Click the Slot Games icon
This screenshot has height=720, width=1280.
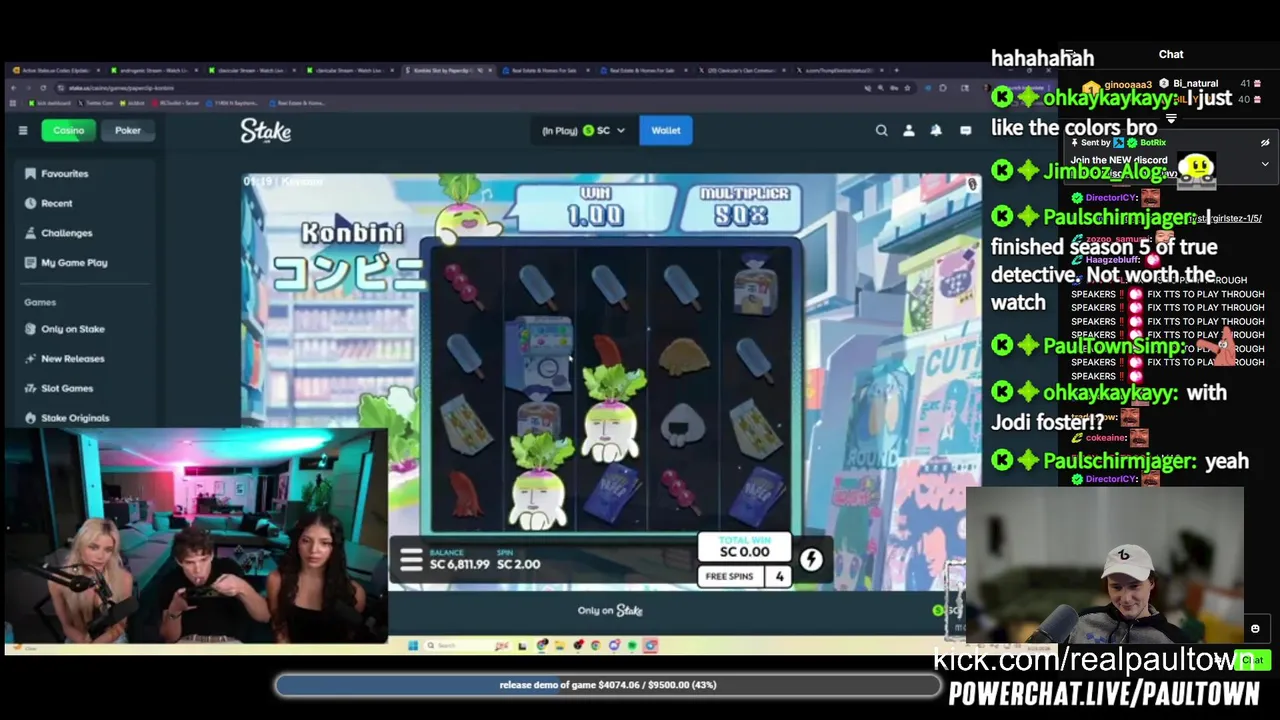pos(30,388)
